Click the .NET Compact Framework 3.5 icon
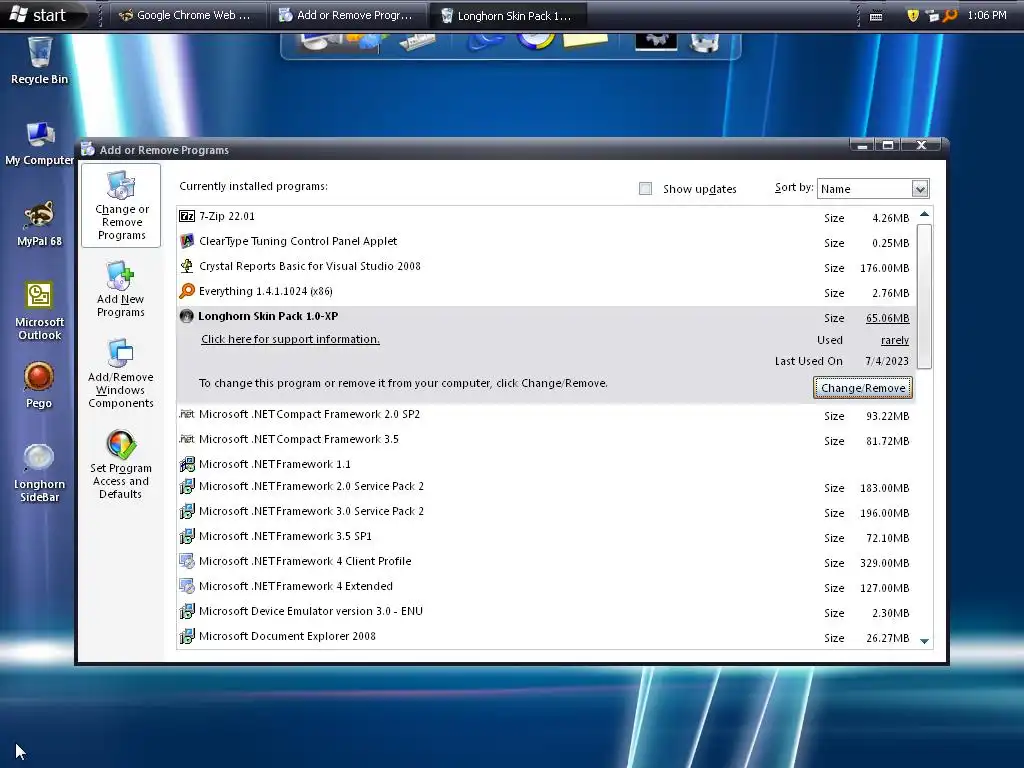 (x=187, y=439)
